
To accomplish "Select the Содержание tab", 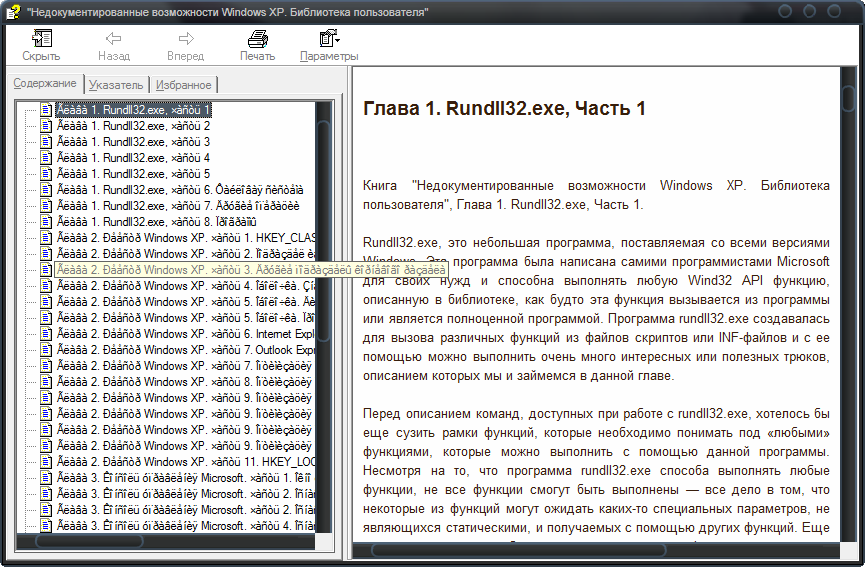I will (x=45, y=83).
